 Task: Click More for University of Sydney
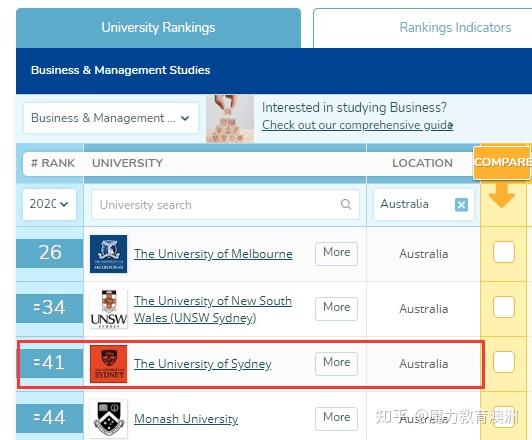coord(336,363)
